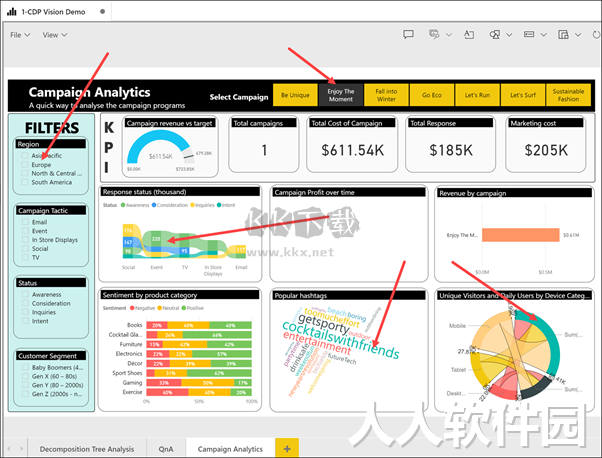This screenshot has width=602, height=458.
Task: Click the previous page tabs arrow
Action: [x=9, y=448]
